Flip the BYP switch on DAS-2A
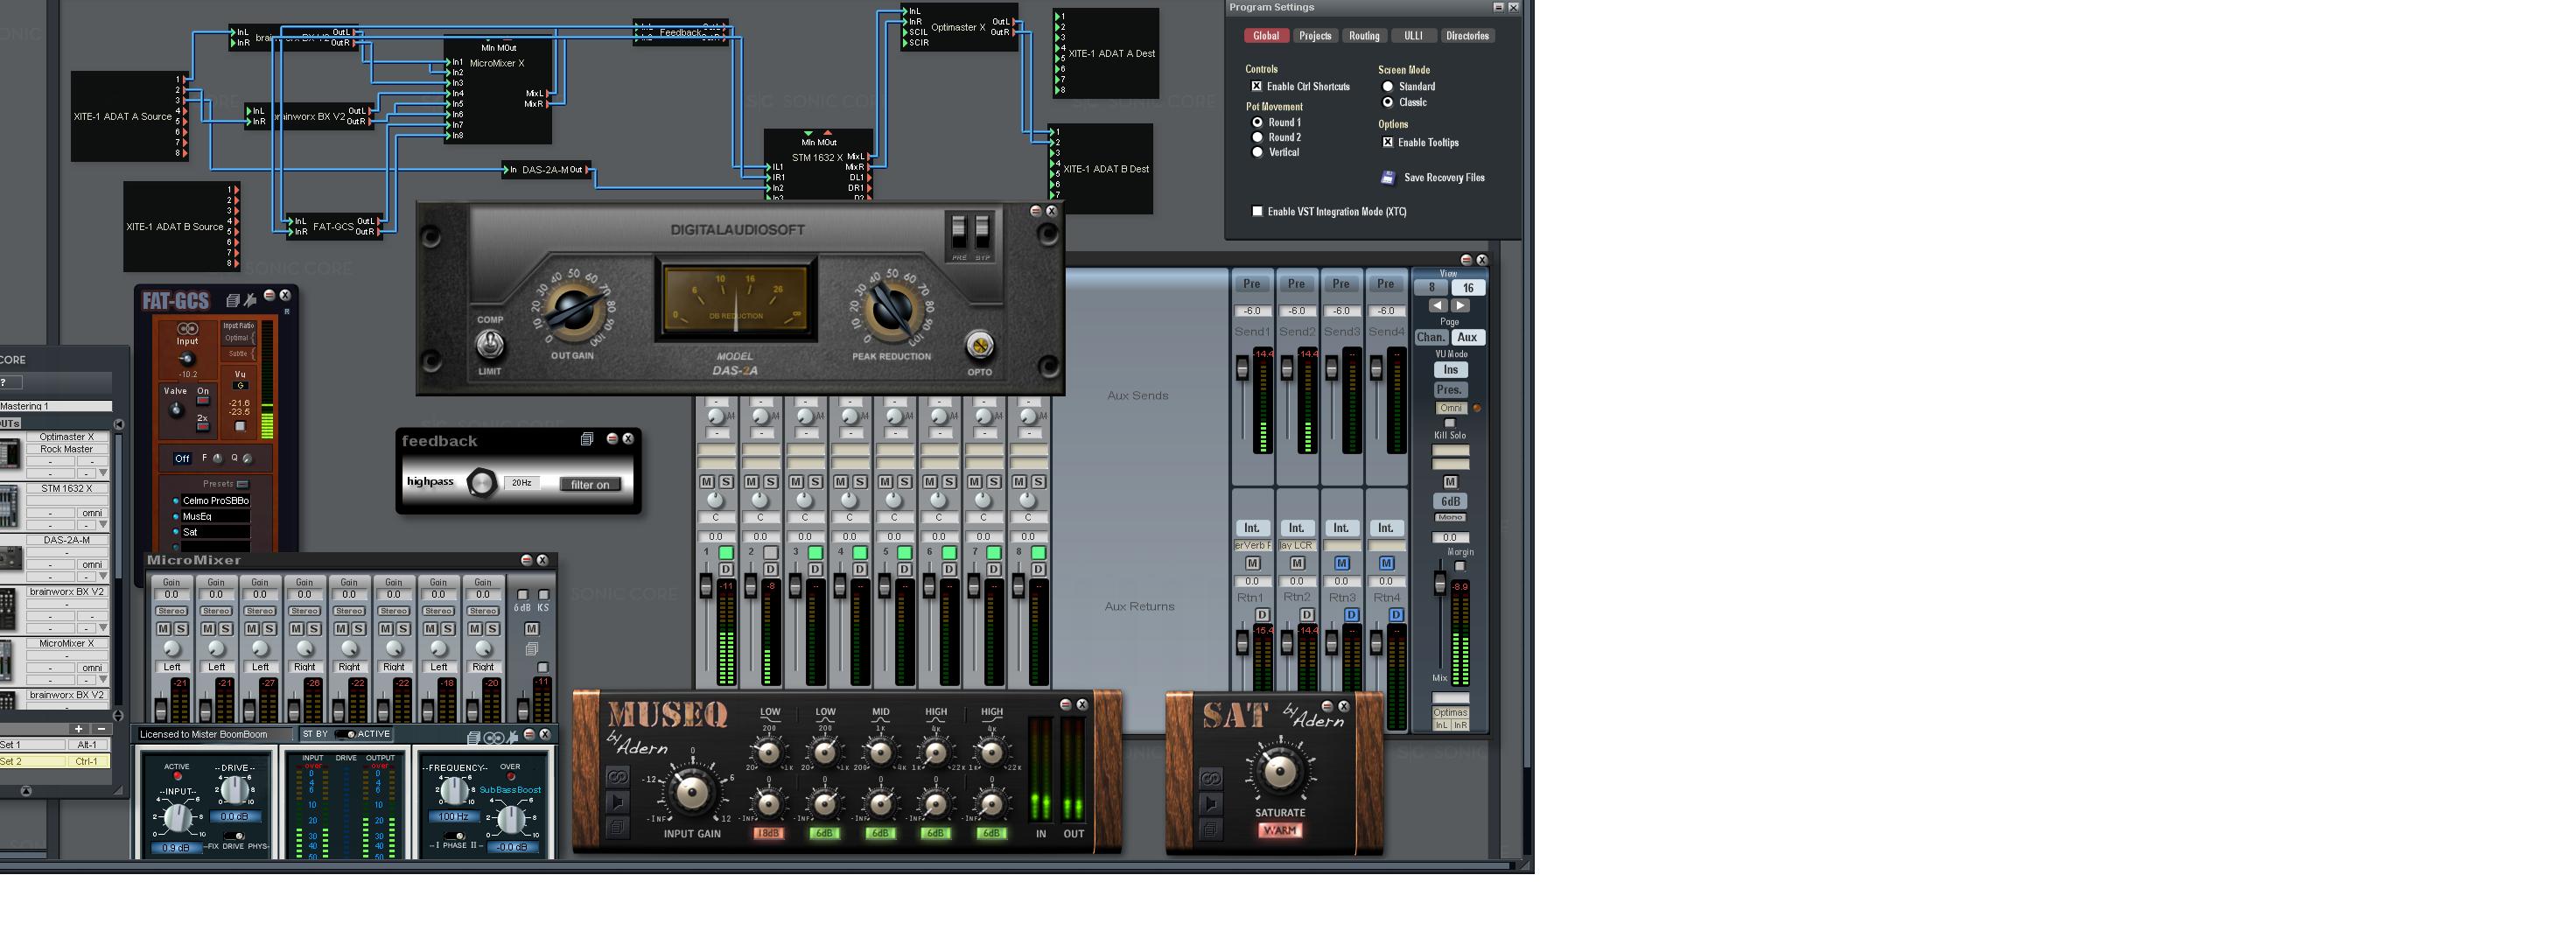Viewport: 2576px width, 945px height. click(x=983, y=232)
